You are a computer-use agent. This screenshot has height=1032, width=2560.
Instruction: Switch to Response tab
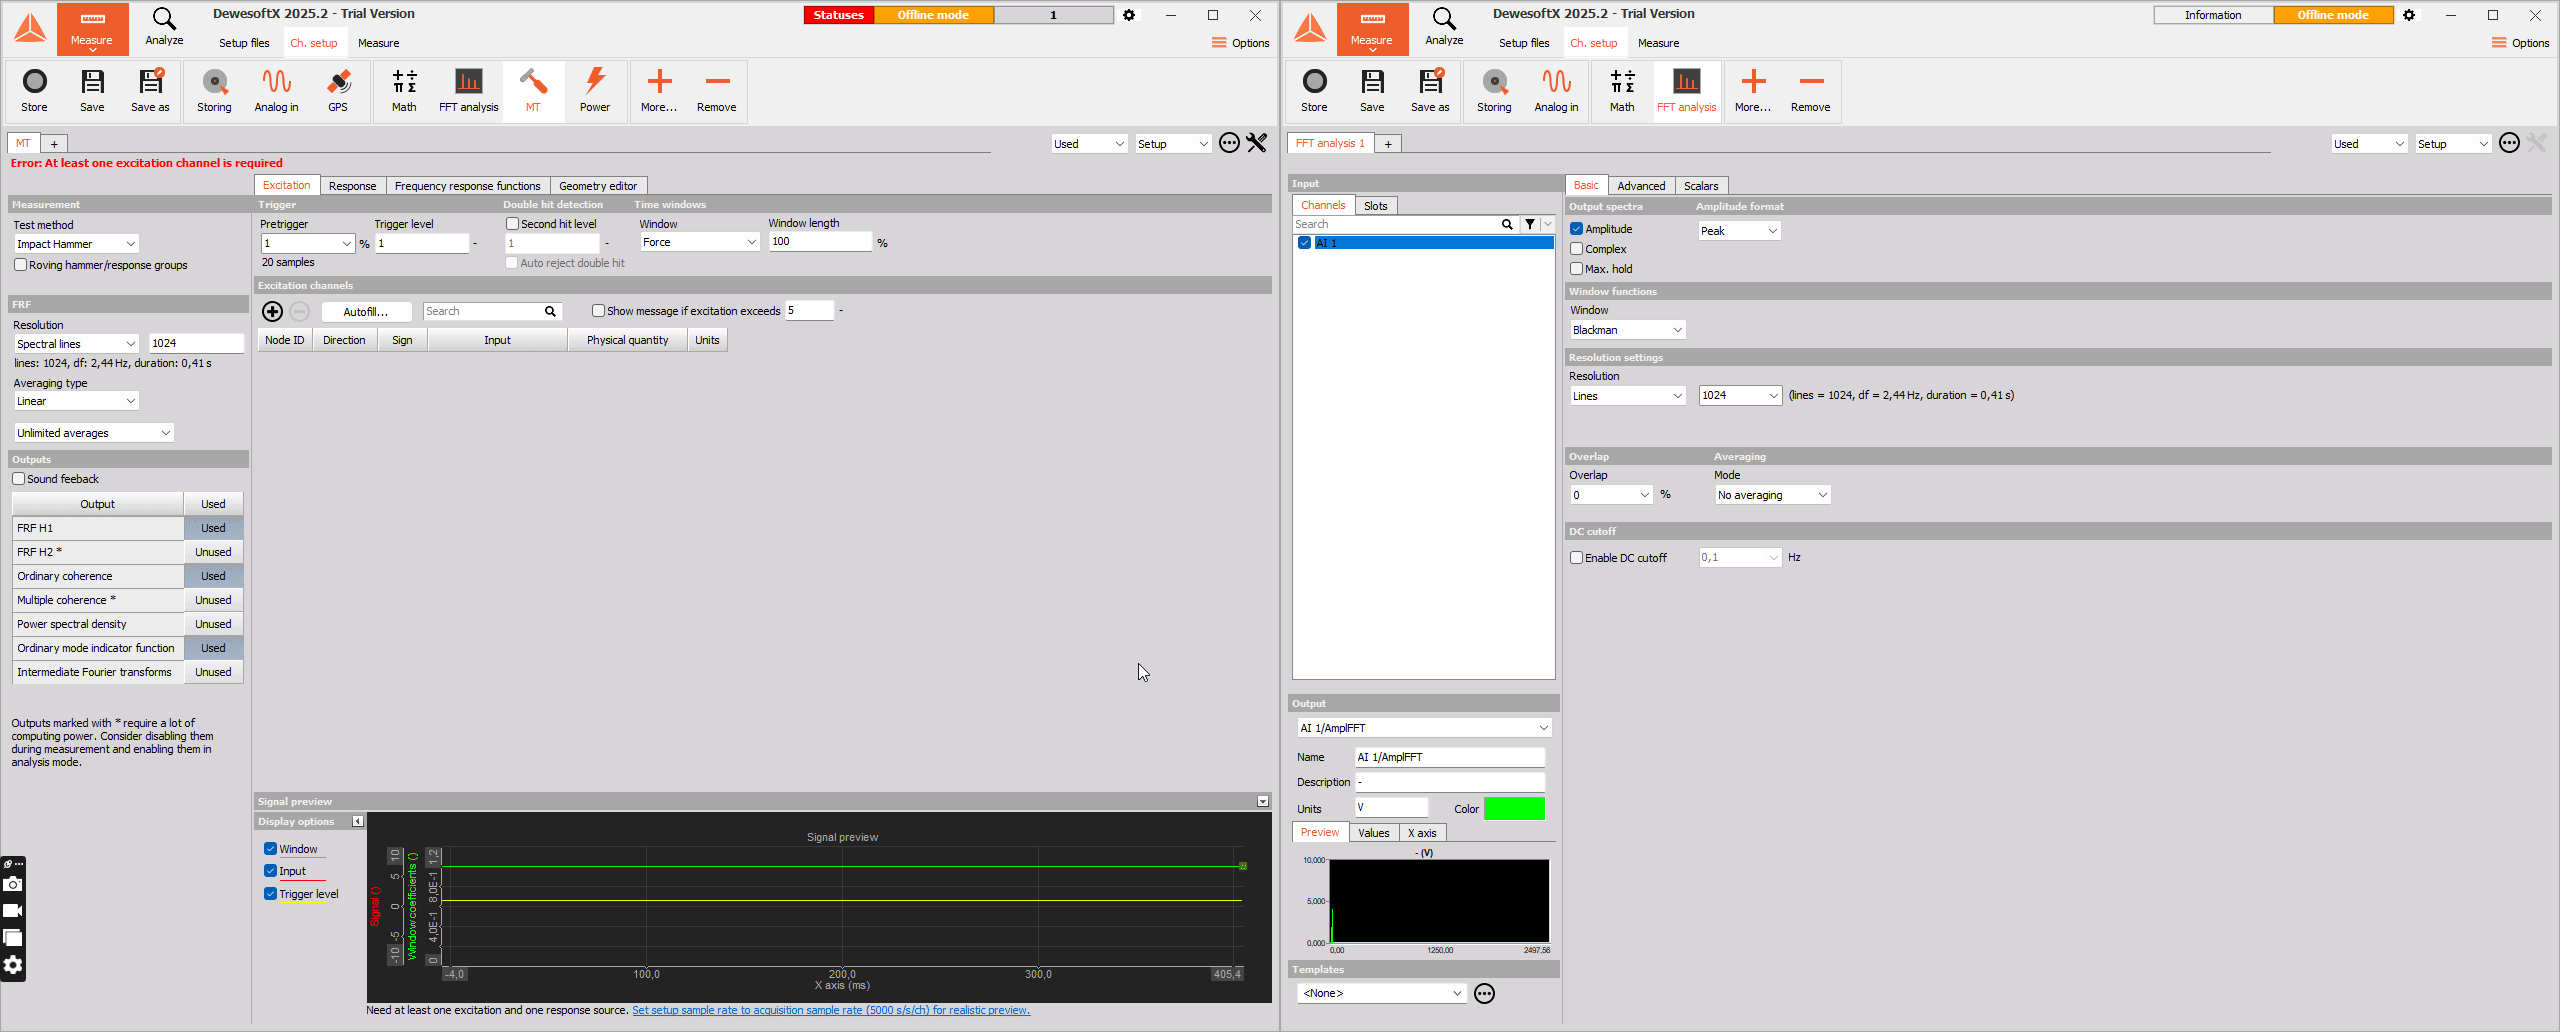pos(352,186)
